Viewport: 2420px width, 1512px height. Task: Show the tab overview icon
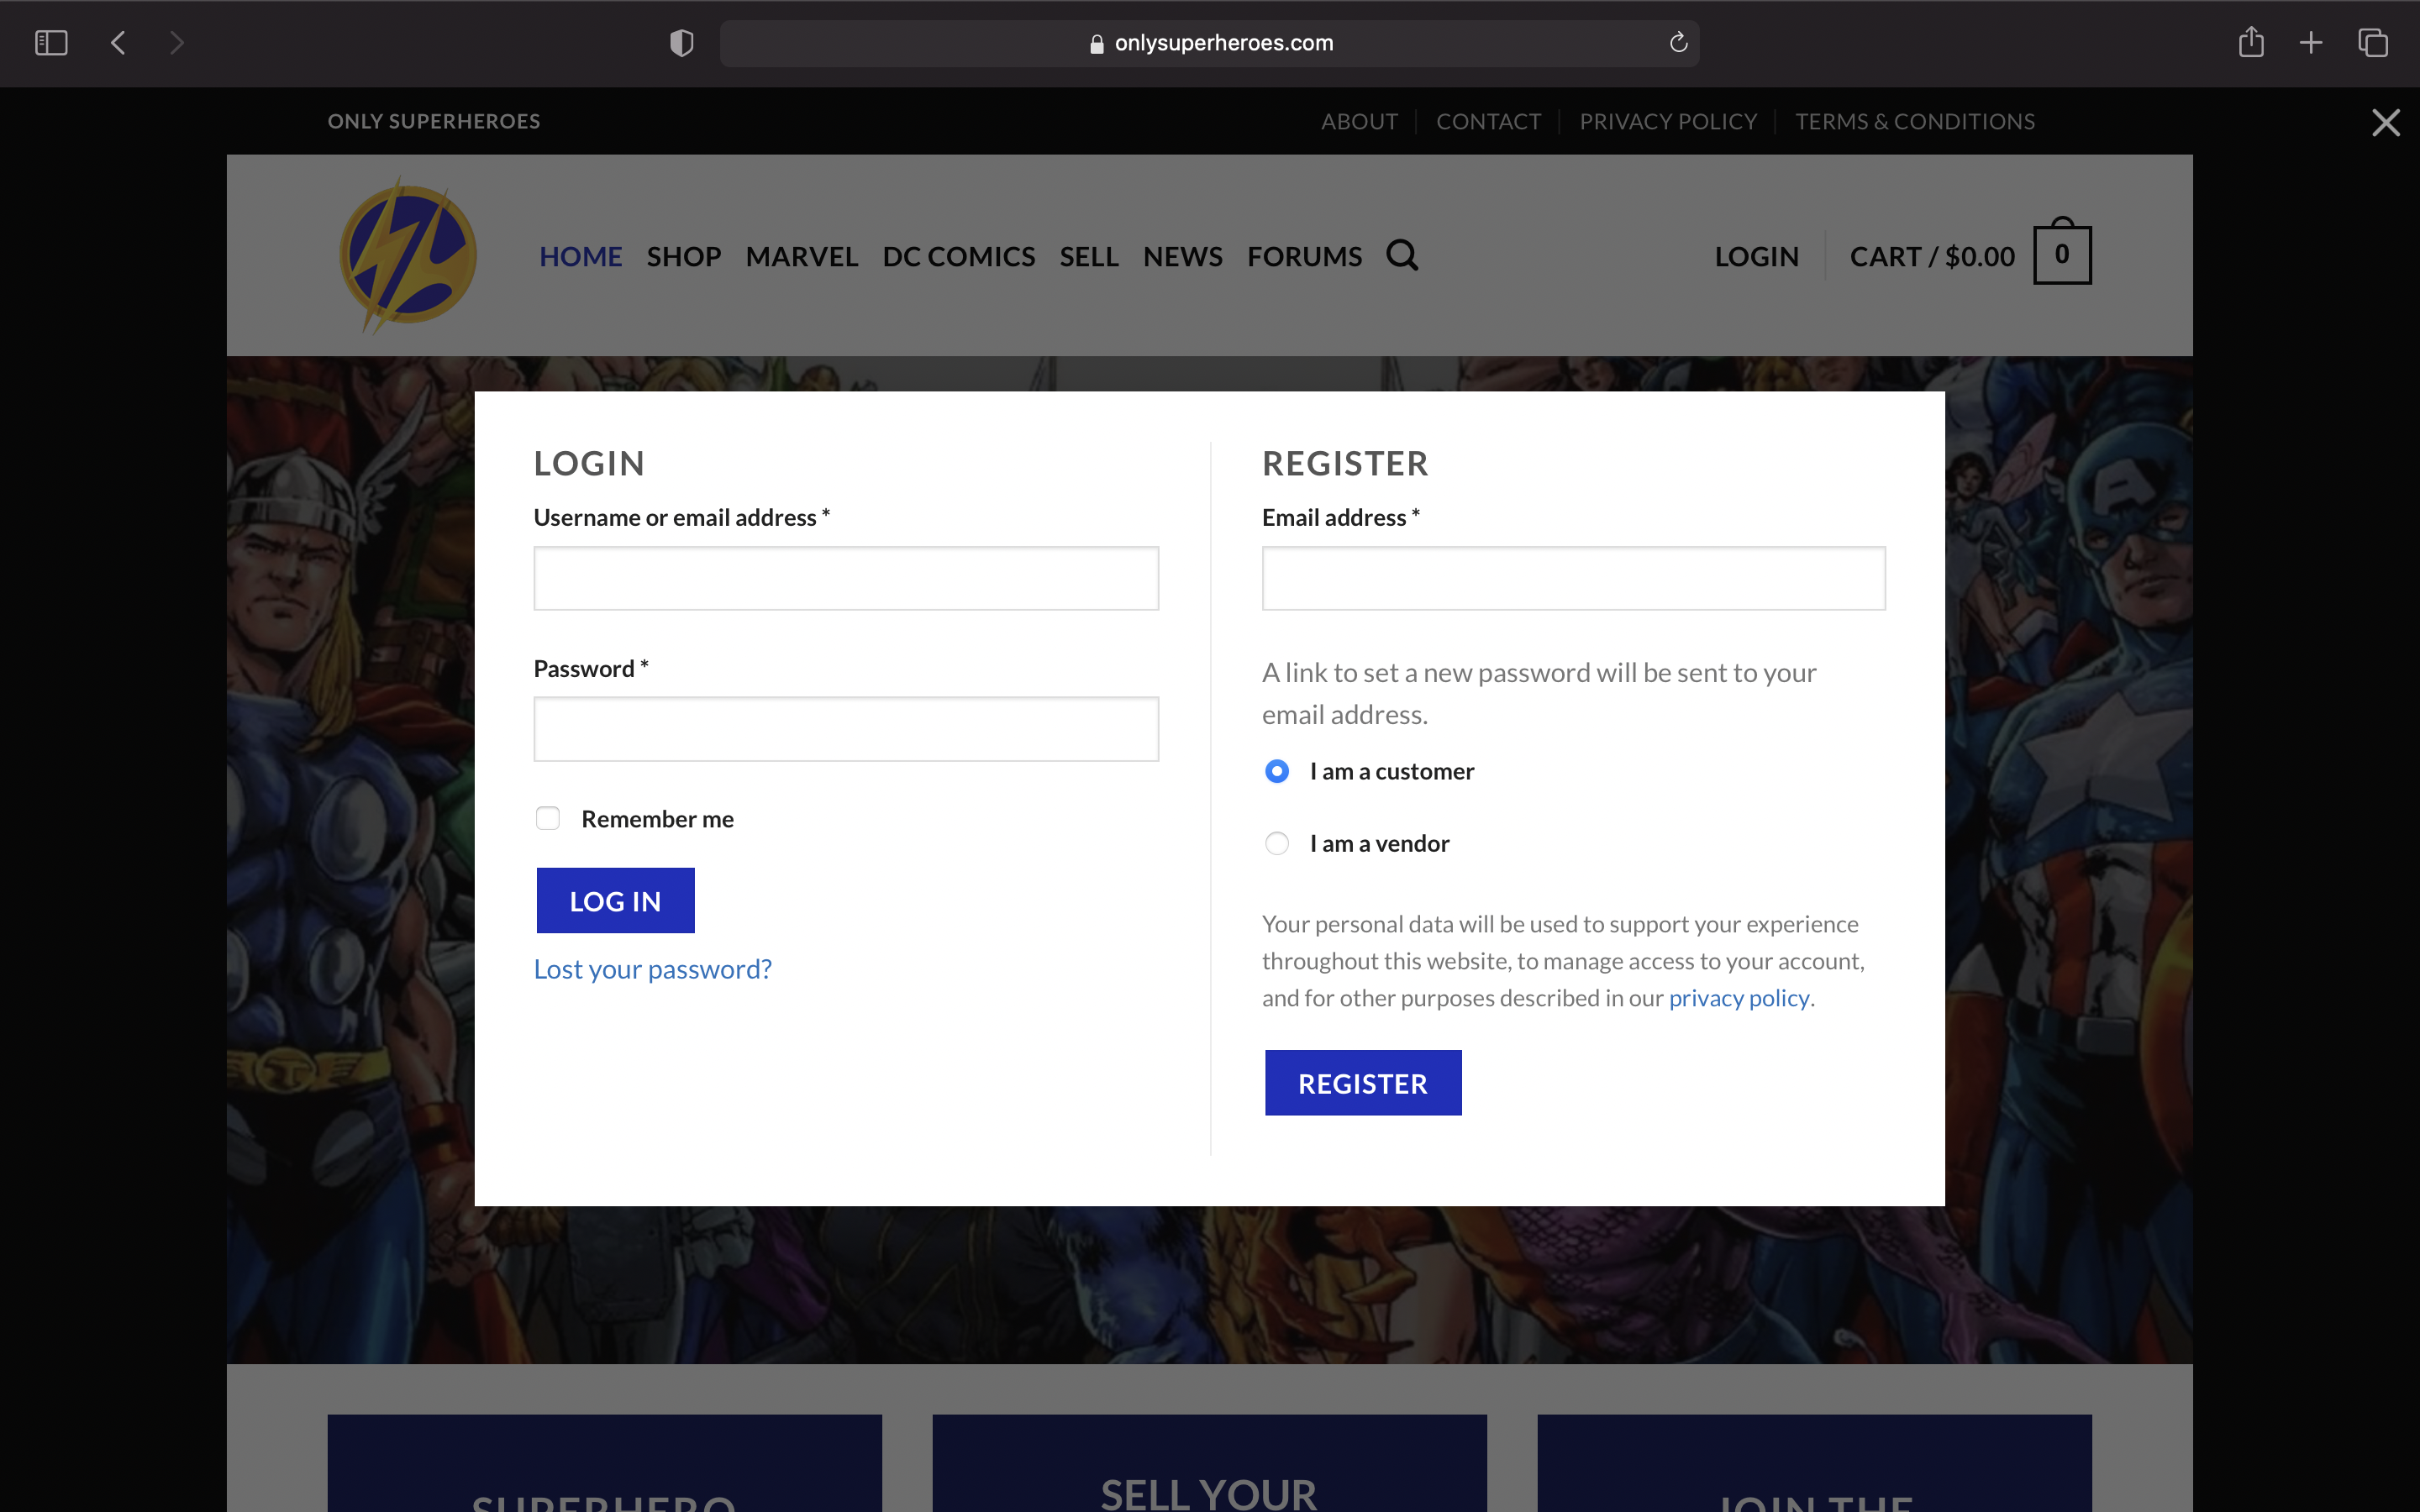coord(2373,43)
